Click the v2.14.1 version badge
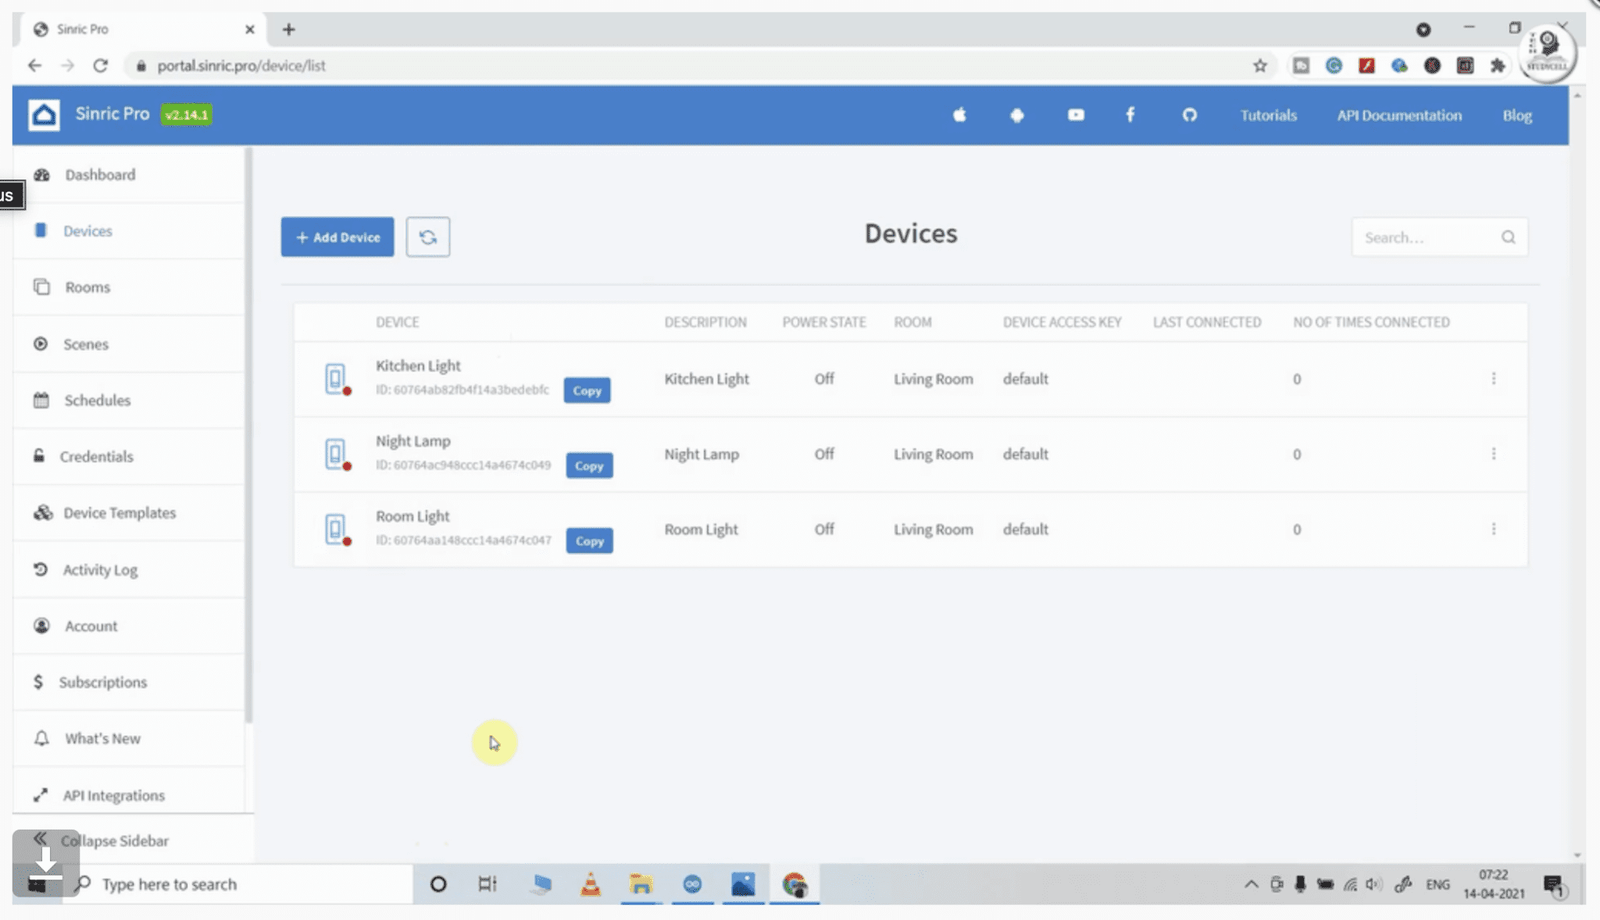 point(186,115)
